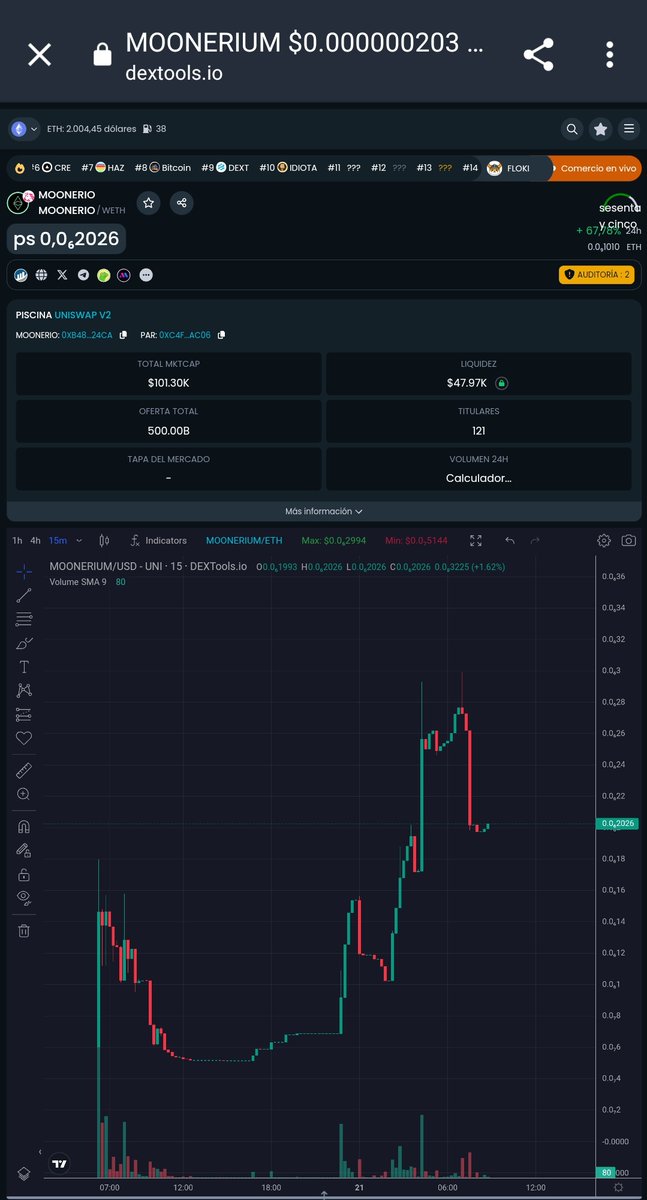Open the token Telegram link

pyautogui.click(x=83, y=274)
